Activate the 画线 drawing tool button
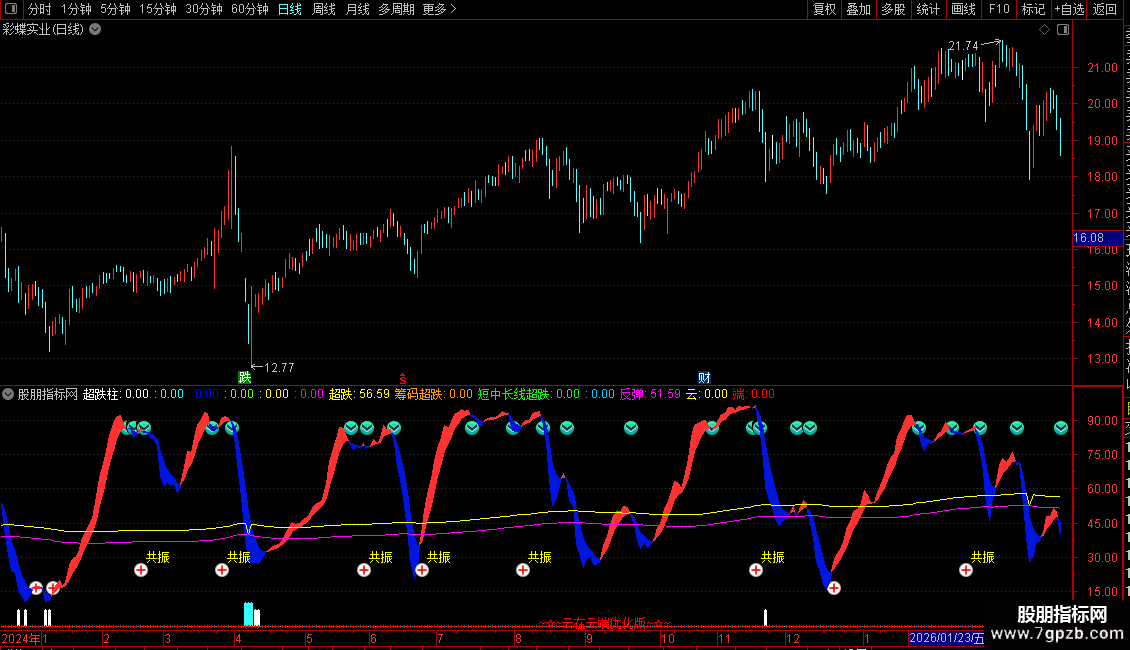The width and height of the screenshot is (1130, 650). [x=964, y=9]
